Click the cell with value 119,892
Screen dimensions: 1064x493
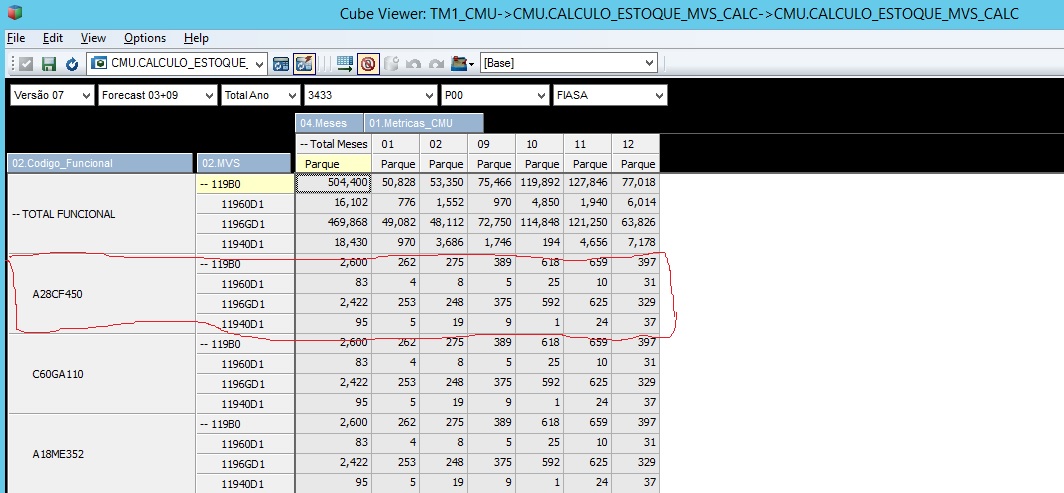click(539, 183)
